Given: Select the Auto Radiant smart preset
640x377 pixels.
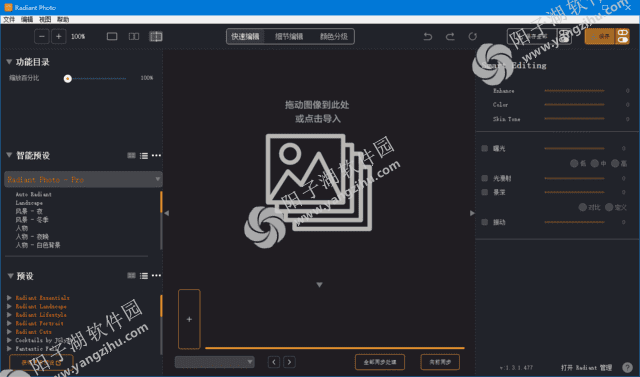Looking at the screenshot, I should [33, 195].
